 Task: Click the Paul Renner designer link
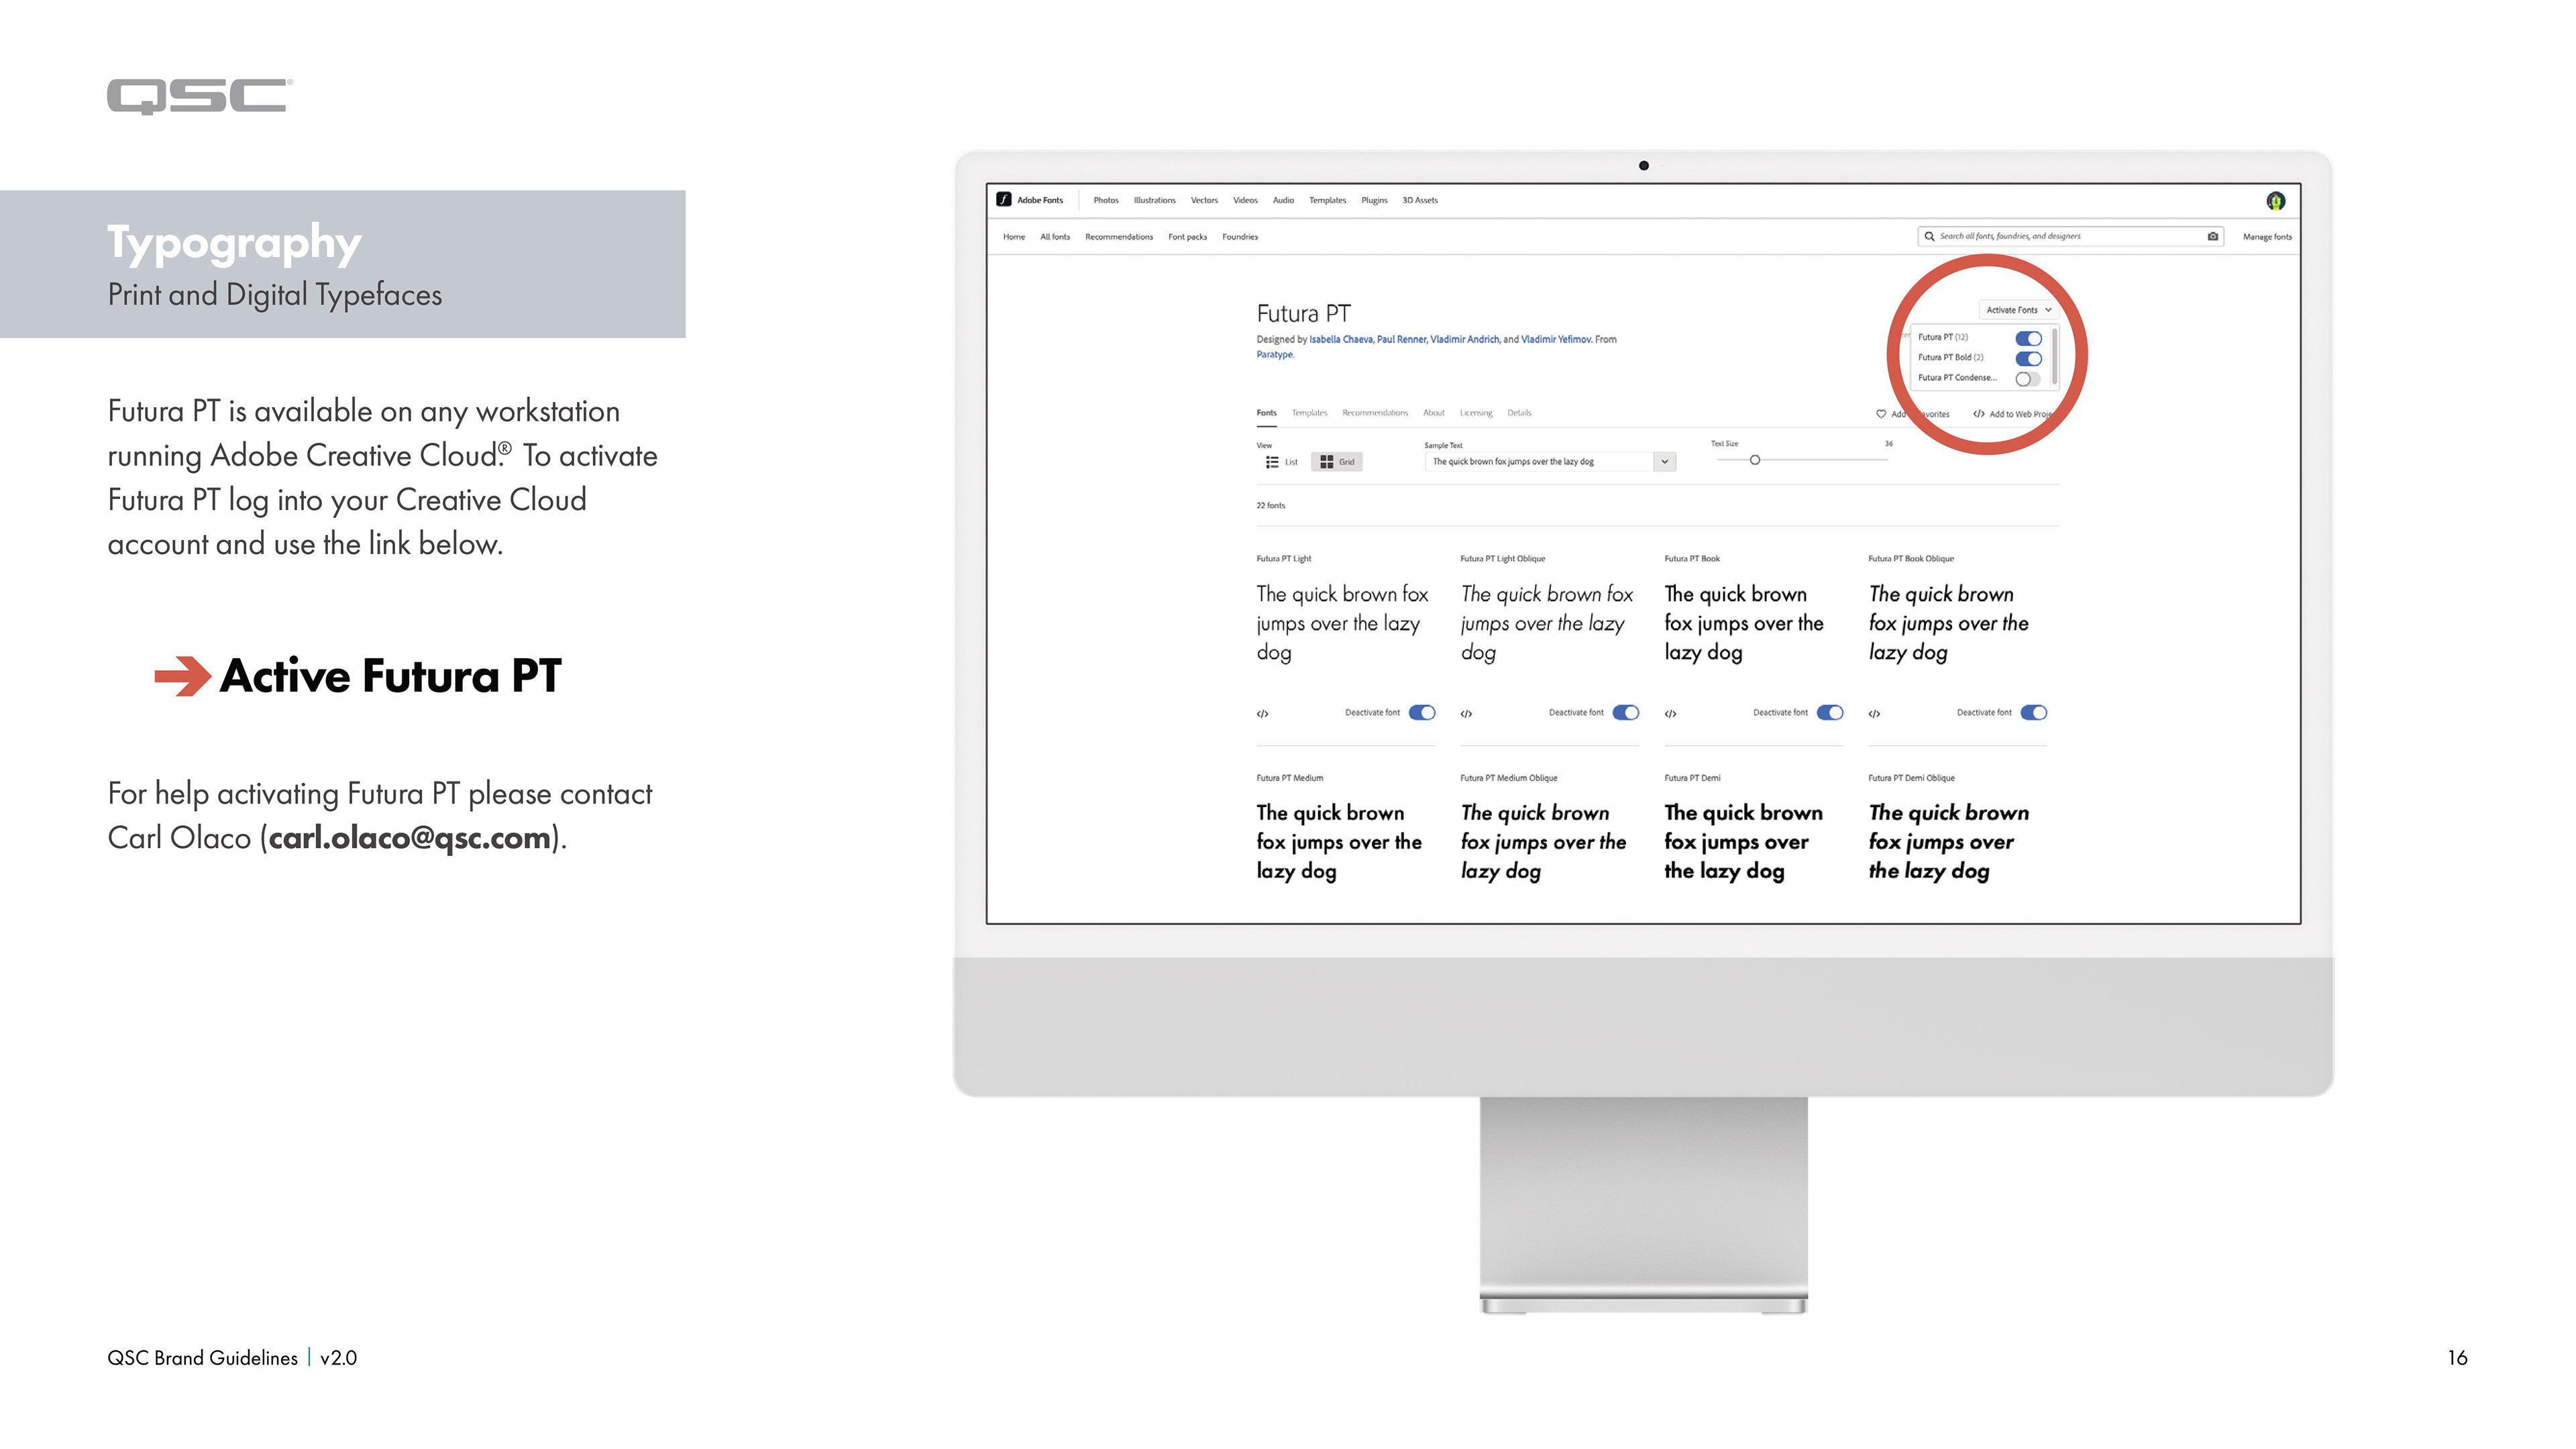point(1401,340)
